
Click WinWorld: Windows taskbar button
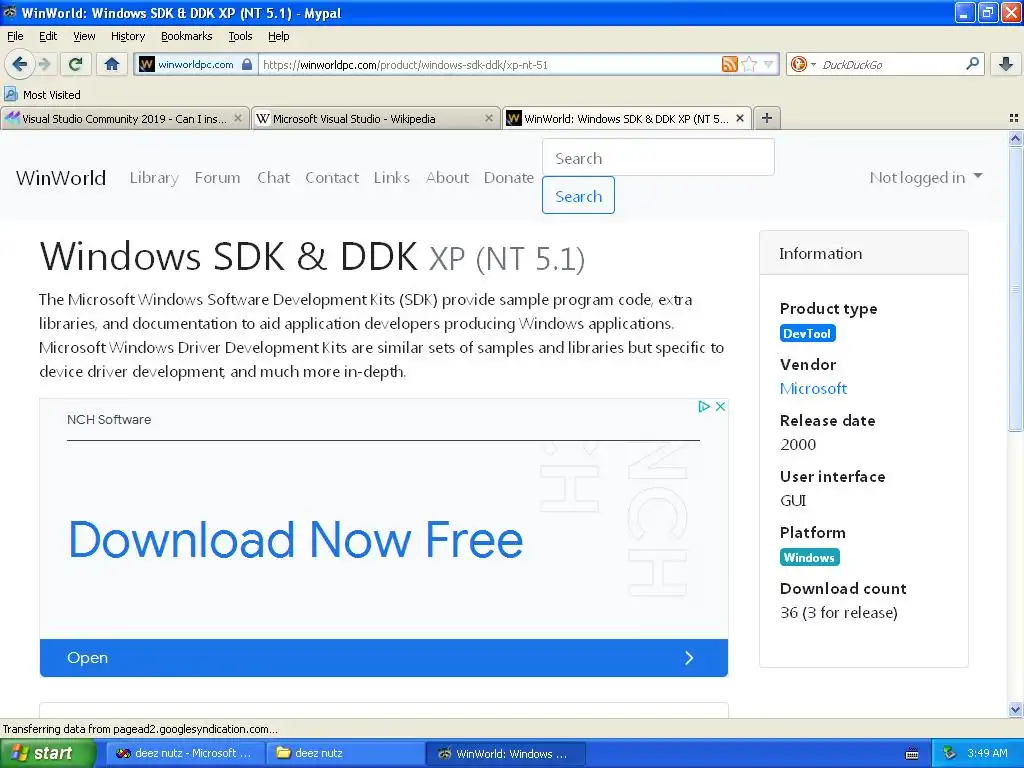pos(505,753)
